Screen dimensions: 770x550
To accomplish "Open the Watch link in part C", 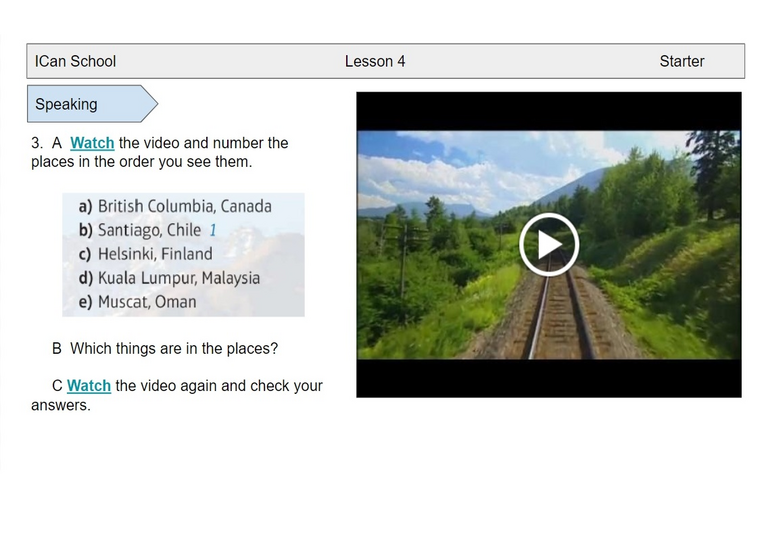I will (89, 385).
